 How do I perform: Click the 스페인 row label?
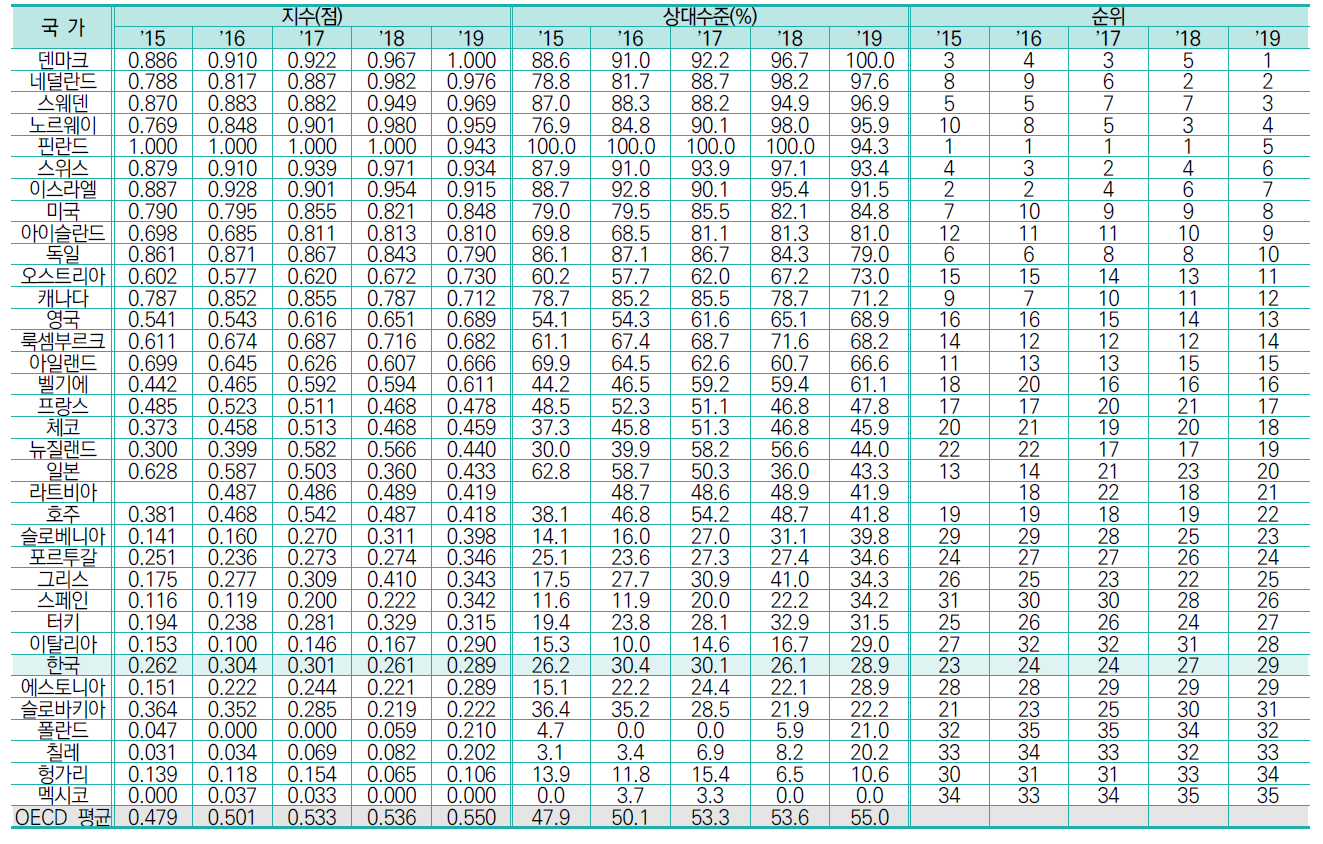[x=62, y=600]
